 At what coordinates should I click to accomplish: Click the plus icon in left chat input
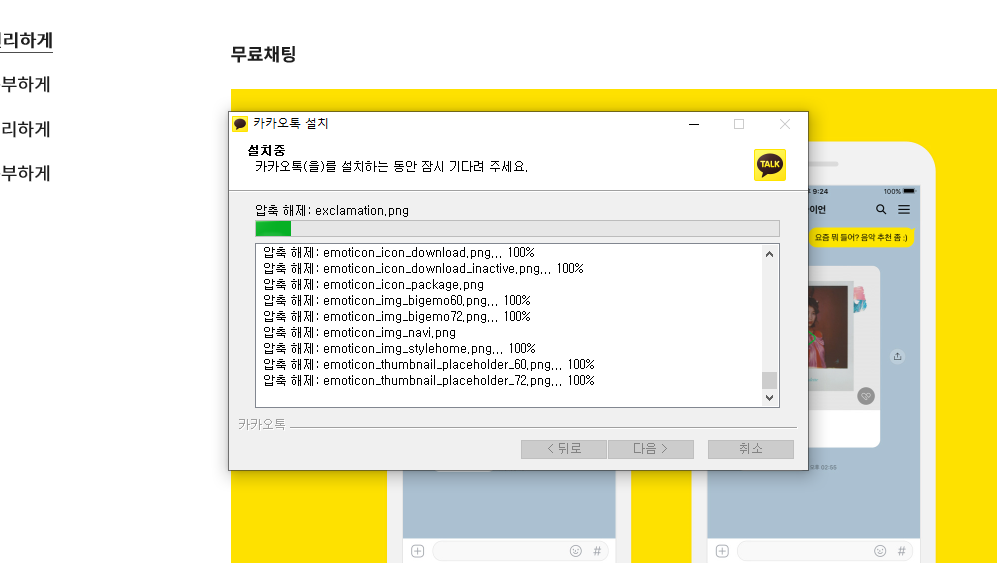pyautogui.click(x=417, y=551)
